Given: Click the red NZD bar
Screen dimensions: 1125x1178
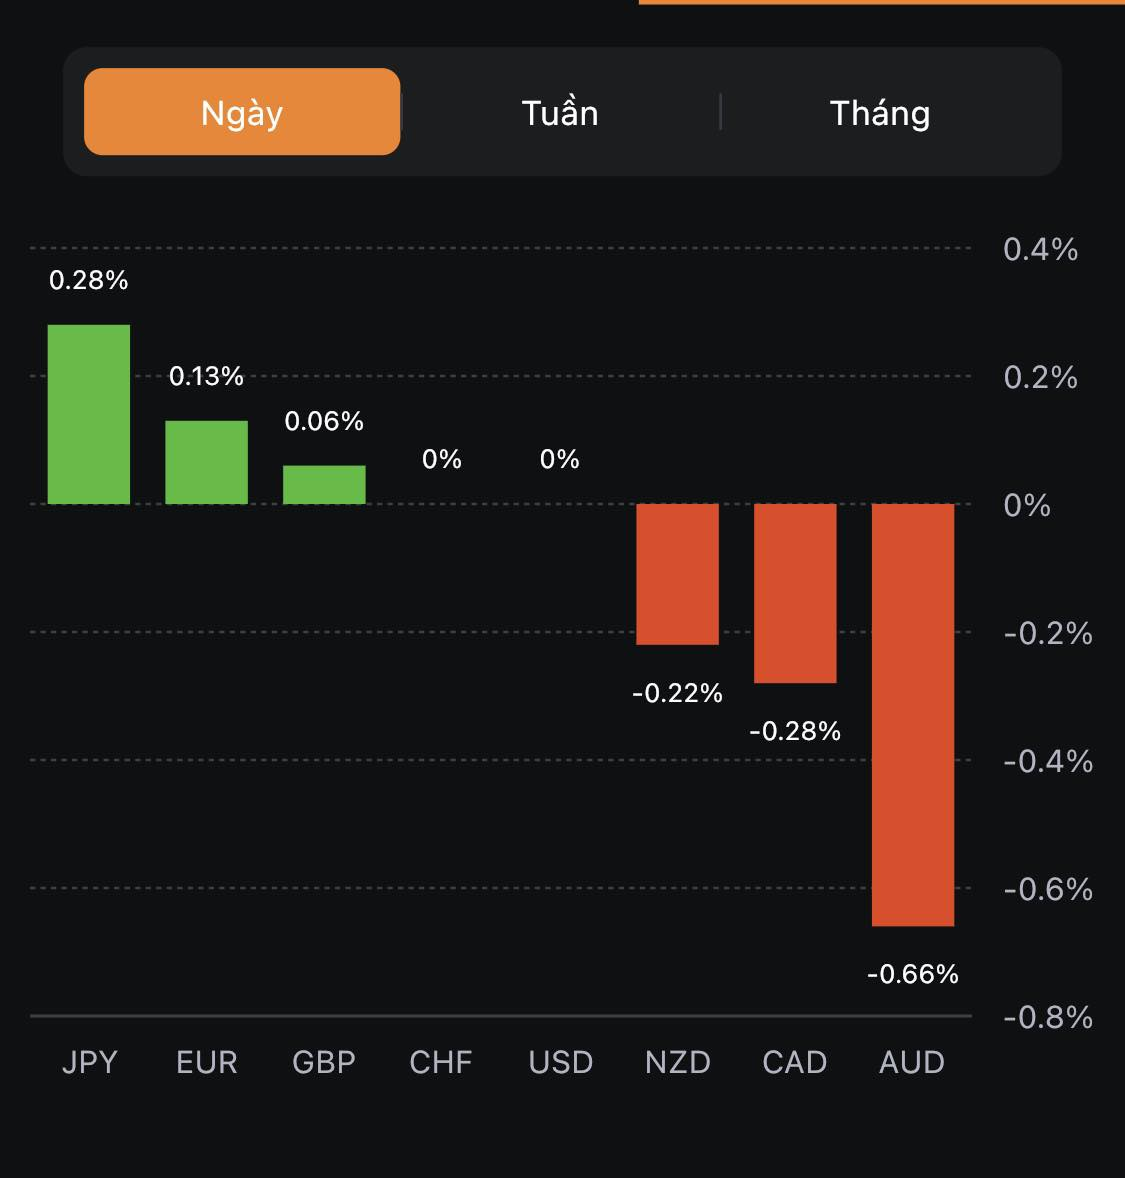Looking at the screenshot, I should (x=678, y=574).
